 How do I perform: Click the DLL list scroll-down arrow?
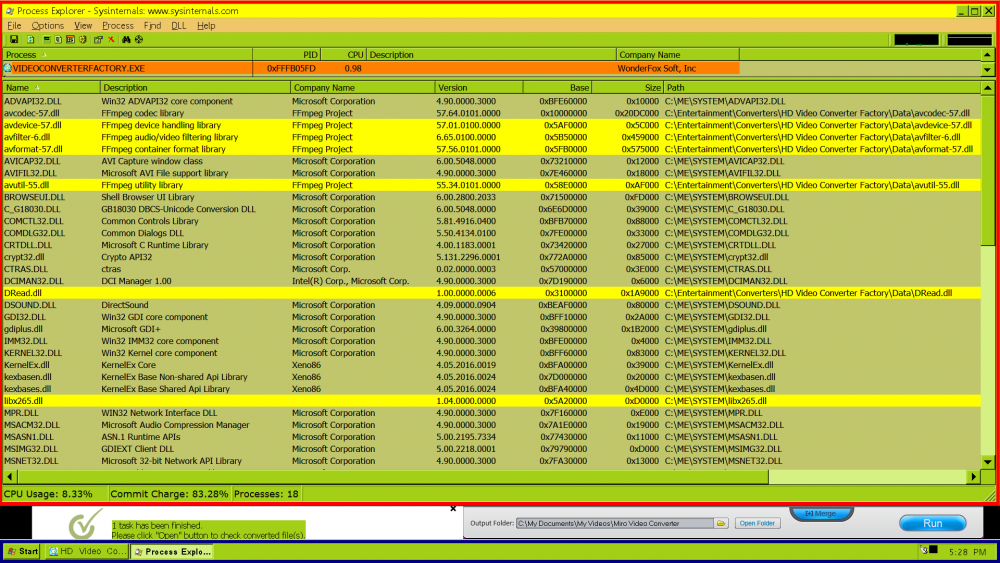[988, 478]
